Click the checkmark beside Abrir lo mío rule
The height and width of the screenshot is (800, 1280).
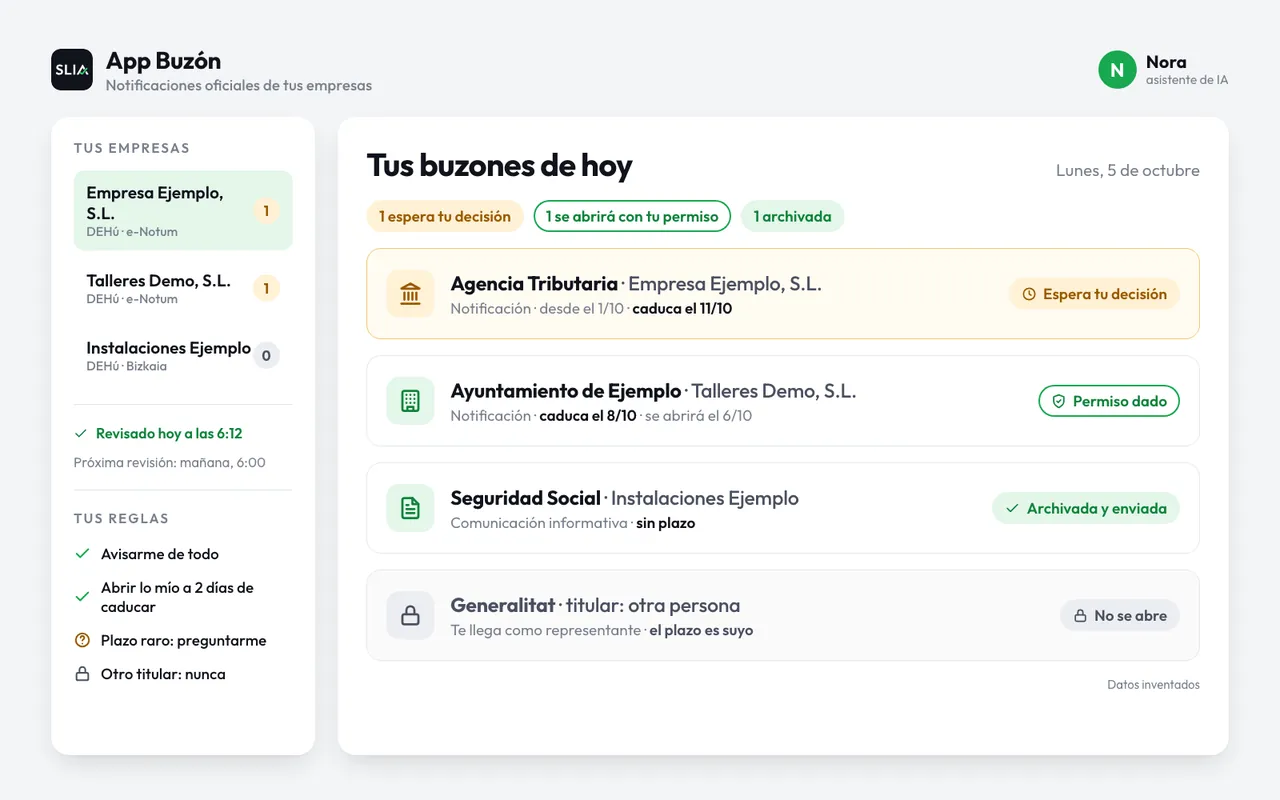click(x=82, y=597)
